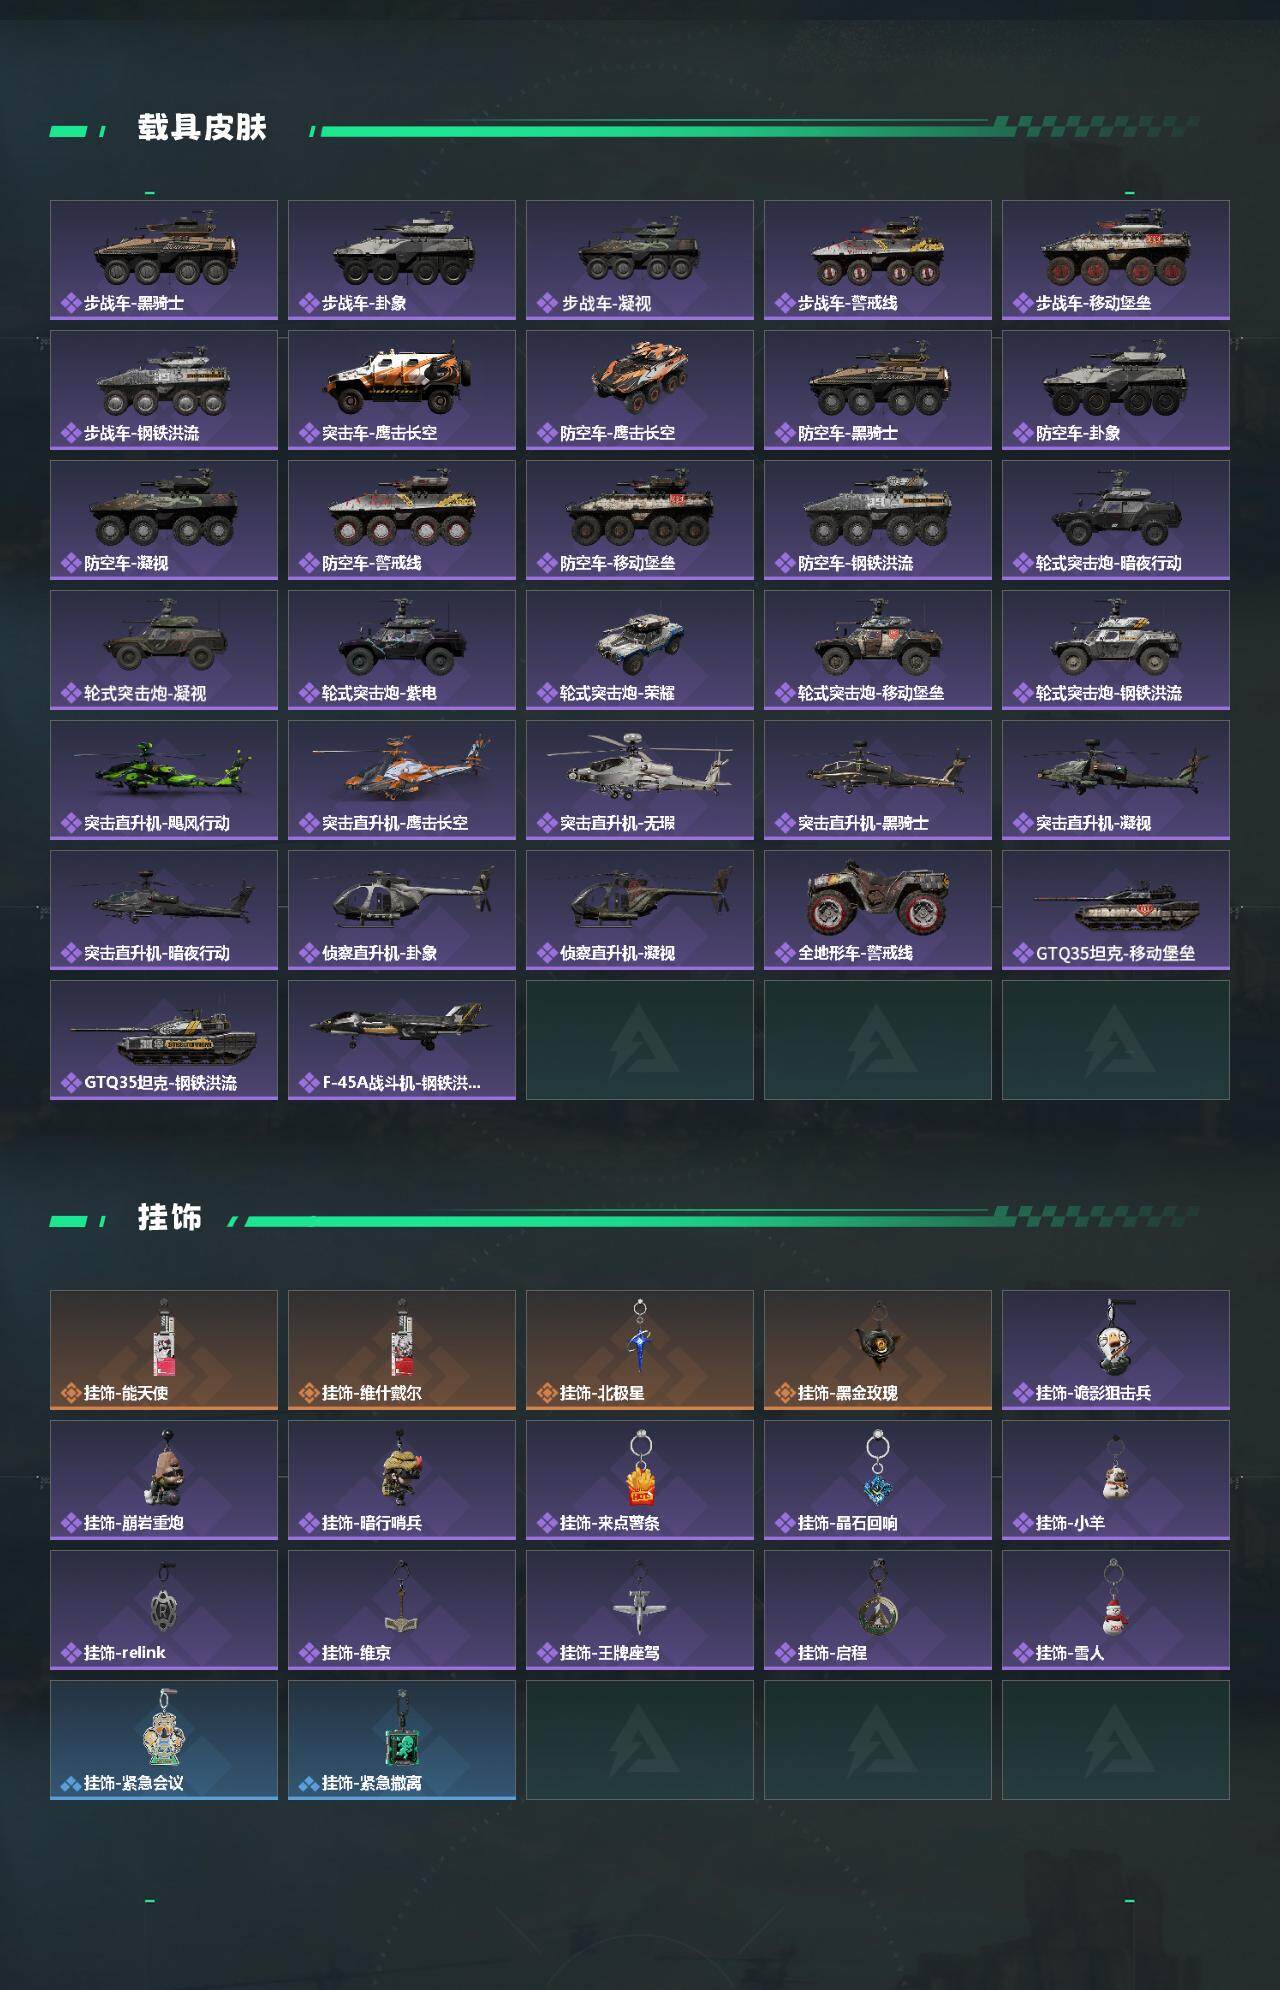Click the 挂饰-北极星 star charm
The height and width of the screenshot is (1990, 1280).
click(640, 1350)
